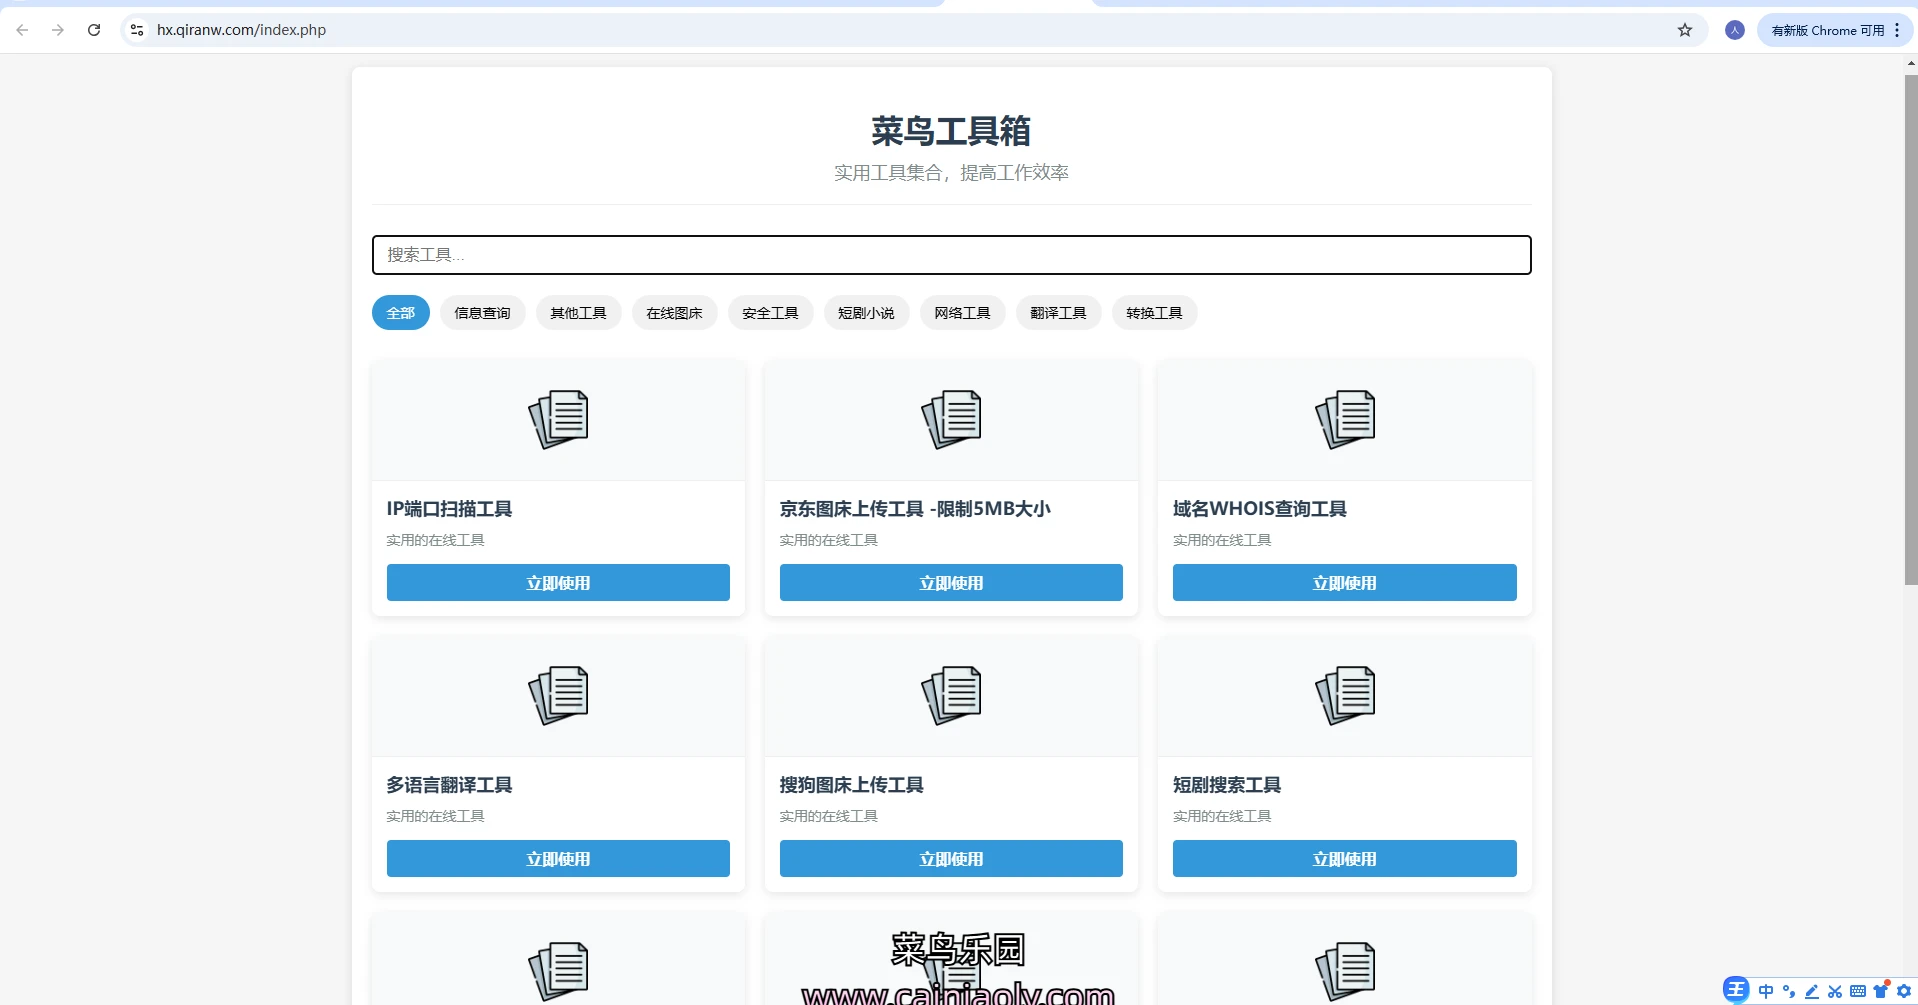Image resolution: width=1918 pixels, height=1005 pixels.
Task: Reload the page using the refresh icon
Action: coord(94,30)
